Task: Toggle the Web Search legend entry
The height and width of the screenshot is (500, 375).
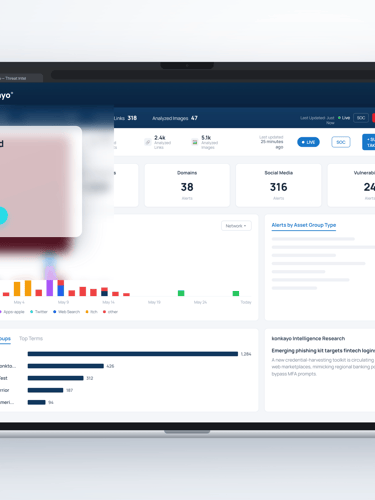Action: click(x=66, y=312)
